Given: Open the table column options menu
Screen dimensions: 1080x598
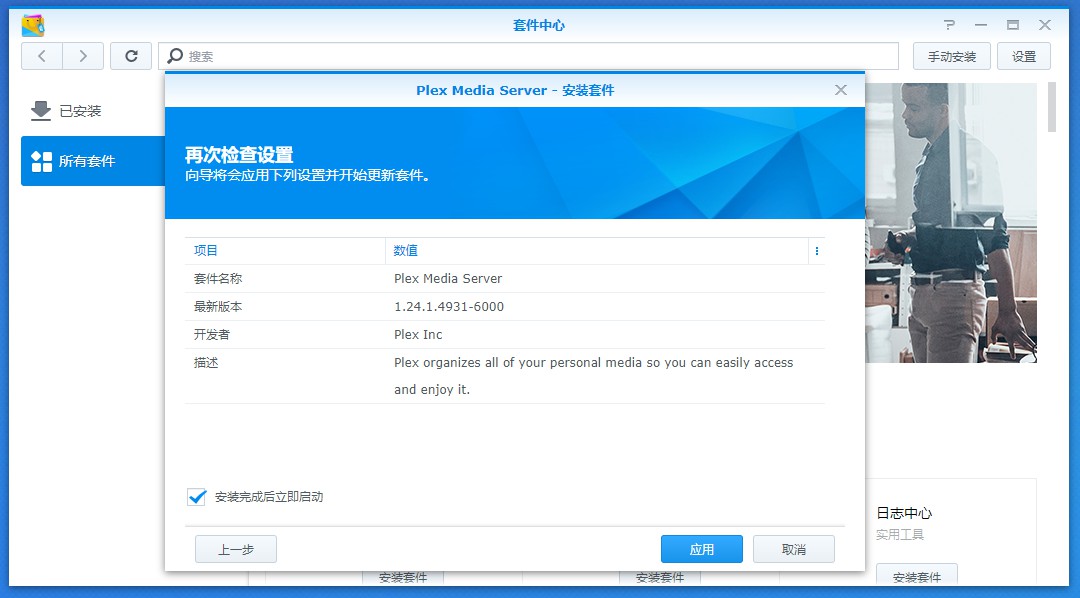Looking at the screenshot, I should 817,251.
